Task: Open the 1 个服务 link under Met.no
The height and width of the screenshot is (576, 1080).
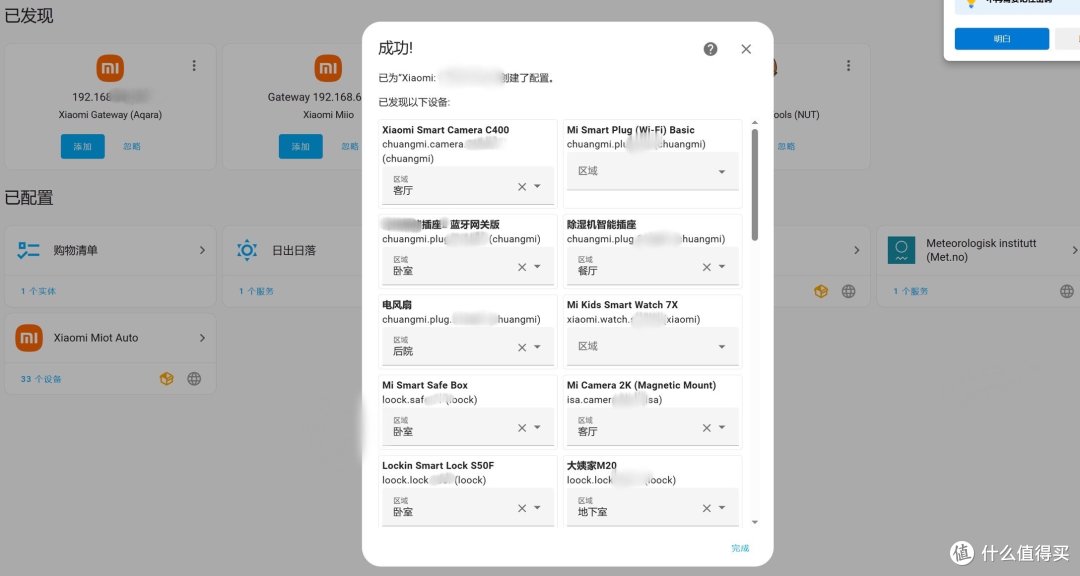Action: (911, 291)
